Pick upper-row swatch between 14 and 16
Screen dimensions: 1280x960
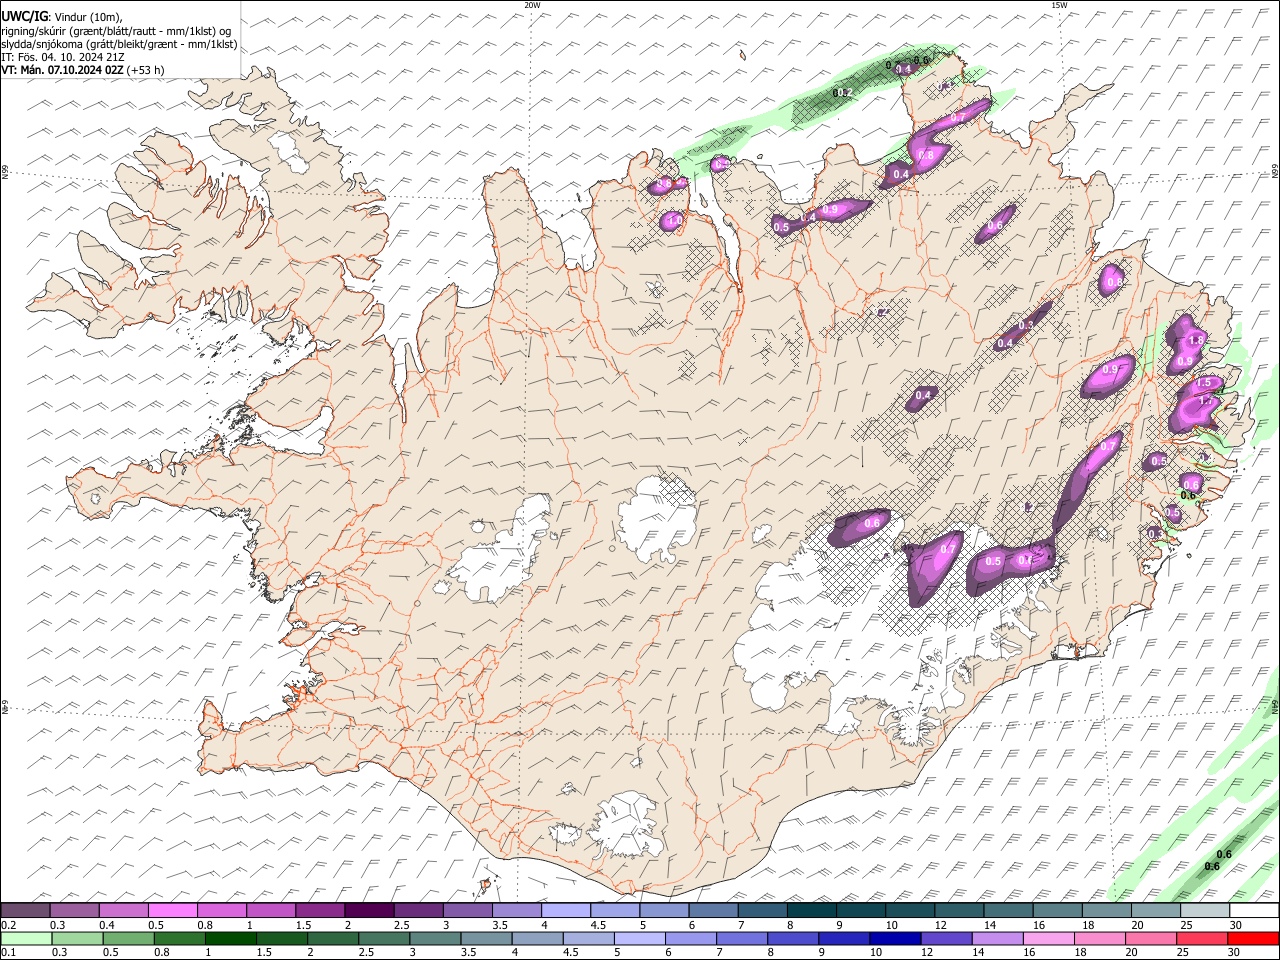[1008, 911]
